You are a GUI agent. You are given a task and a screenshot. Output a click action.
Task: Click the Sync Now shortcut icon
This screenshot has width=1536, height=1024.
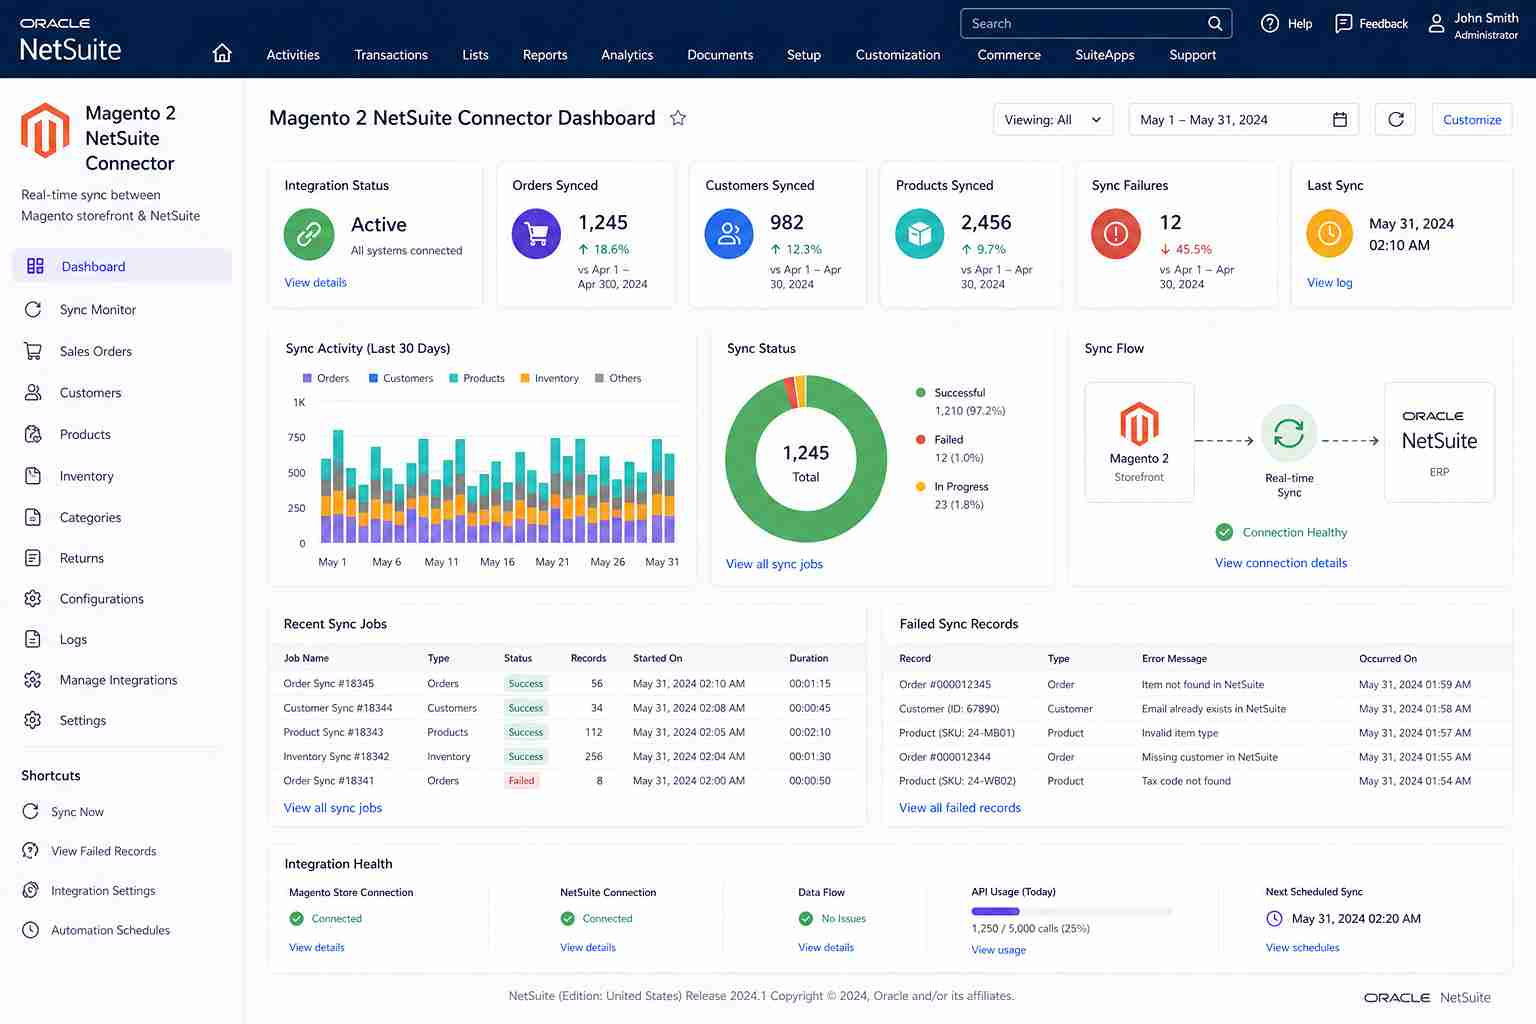tap(31, 812)
